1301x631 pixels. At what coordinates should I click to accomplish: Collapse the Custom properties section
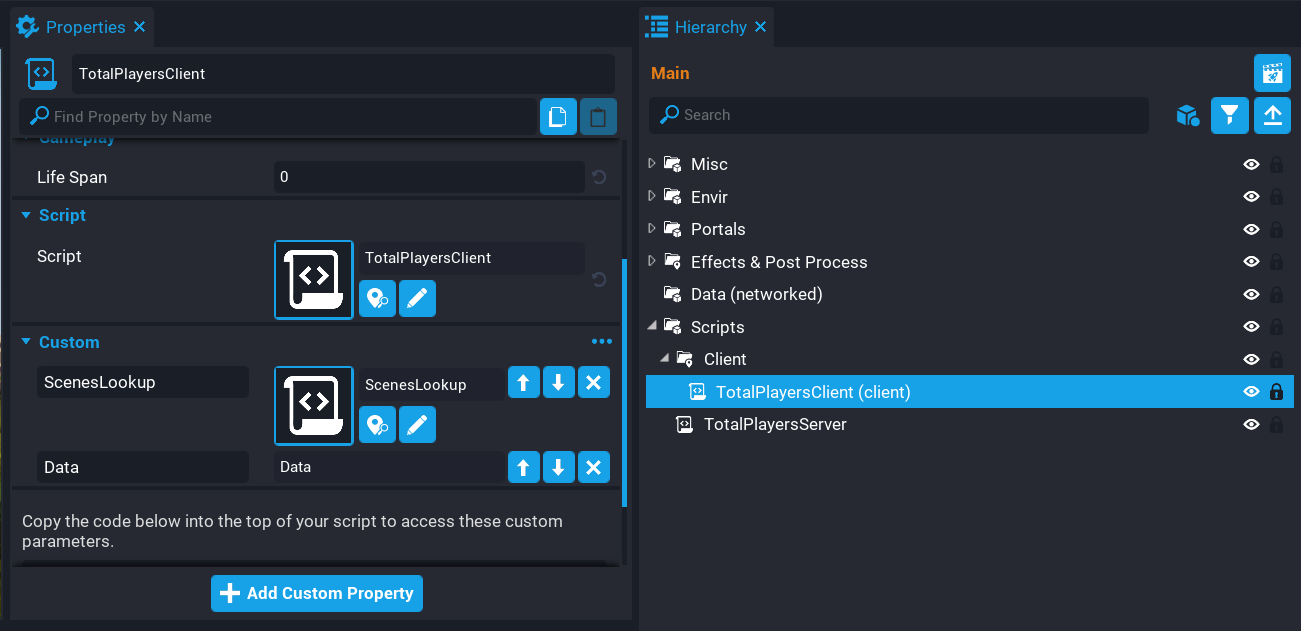tap(27, 342)
